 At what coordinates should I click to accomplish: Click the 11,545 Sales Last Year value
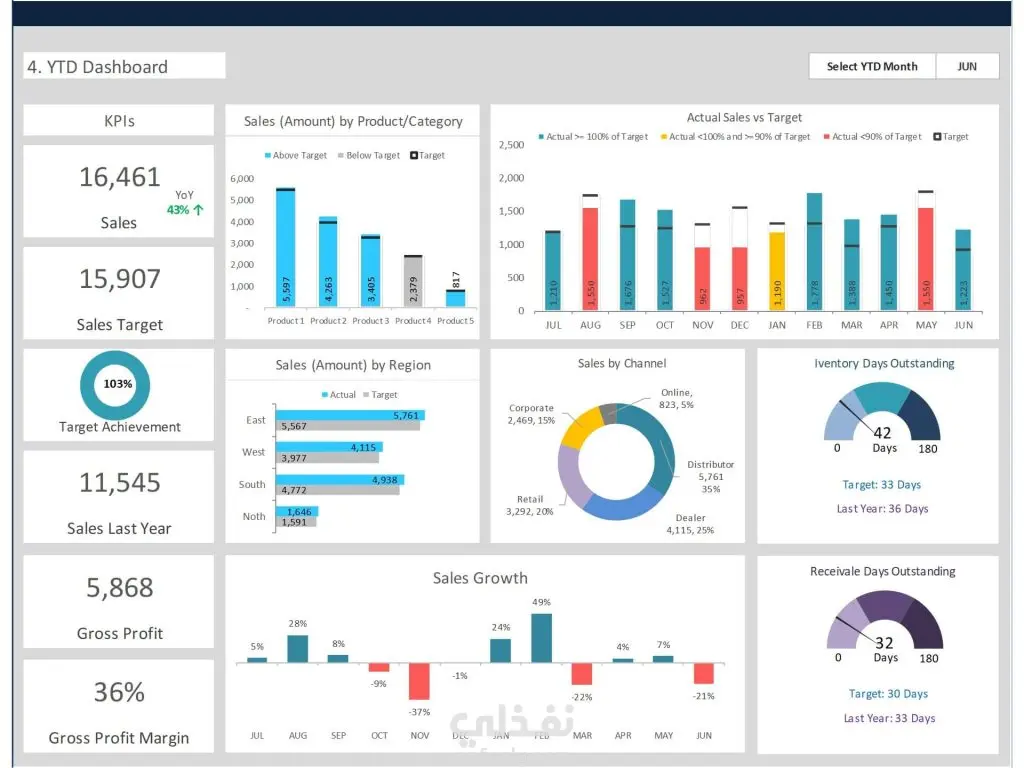point(120,483)
